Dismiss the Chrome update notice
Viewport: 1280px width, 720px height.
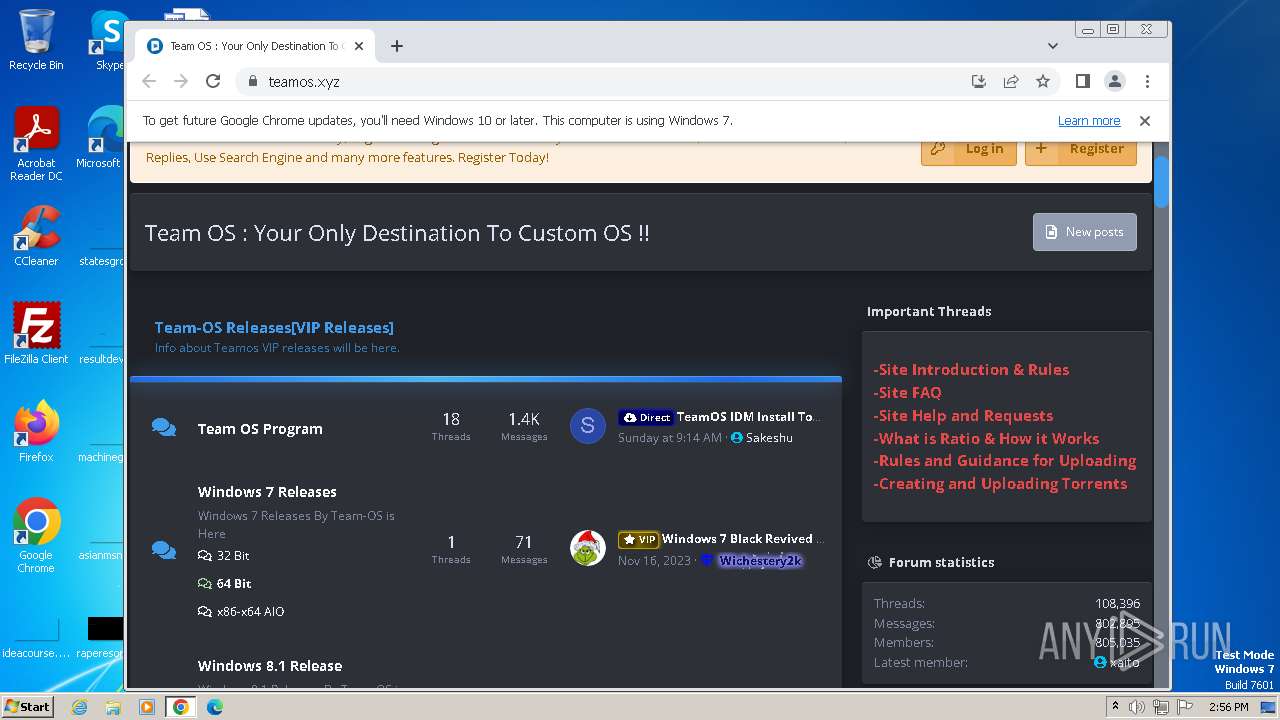tap(1145, 121)
